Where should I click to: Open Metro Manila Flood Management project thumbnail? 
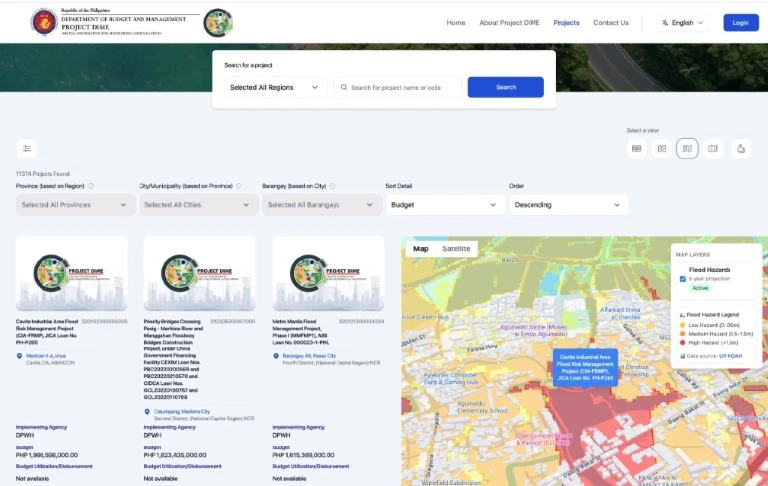pyautogui.click(x=328, y=274)
